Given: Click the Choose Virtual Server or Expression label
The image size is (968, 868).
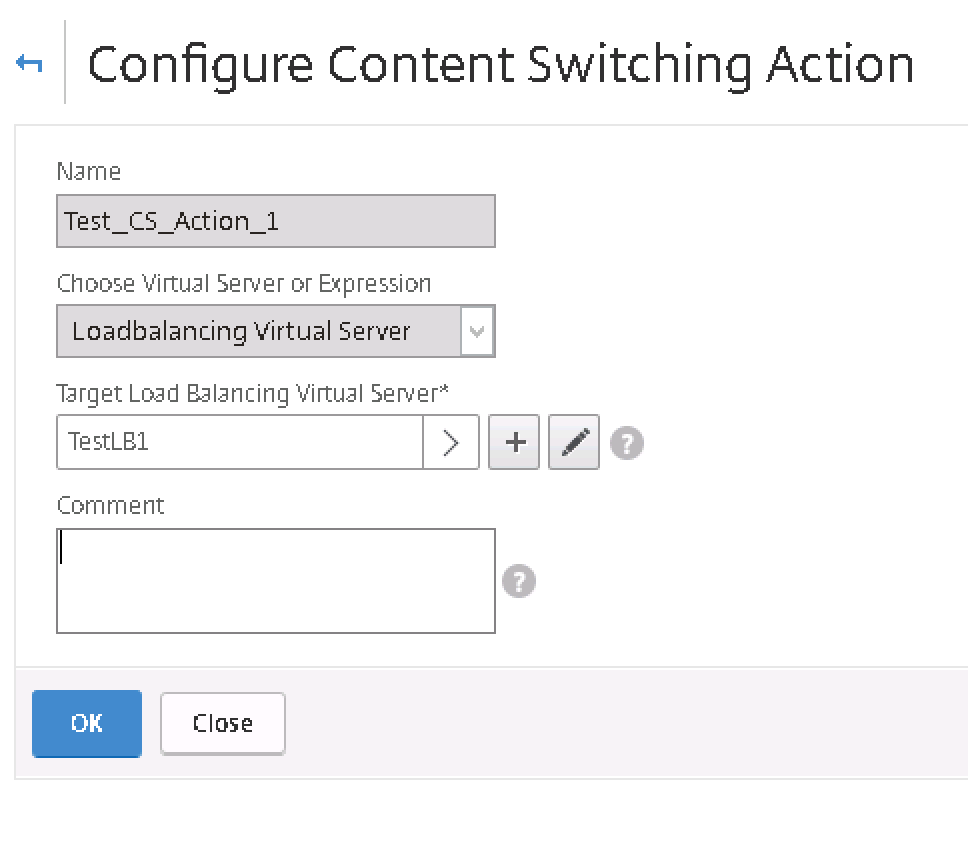Looking at the screenshot, I should [x=244, y=283].
